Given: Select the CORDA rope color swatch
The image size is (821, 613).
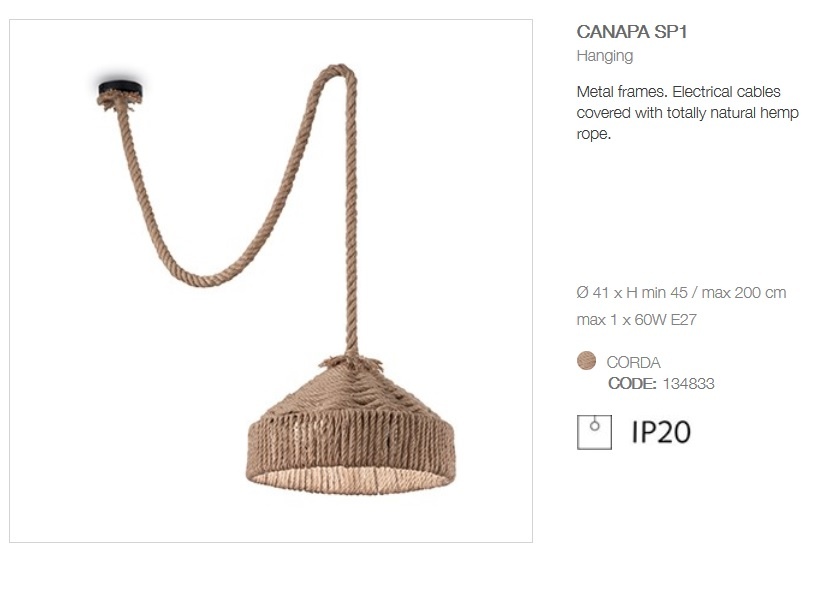Looking at the screenshot, I should click(586, 361).
